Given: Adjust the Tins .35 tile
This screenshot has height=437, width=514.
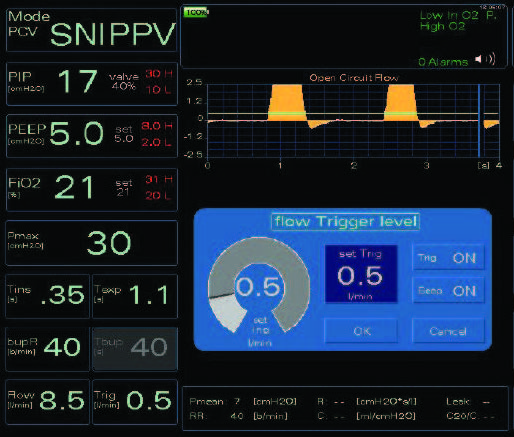Looking at the screenshot, I should tap(47, 296).
